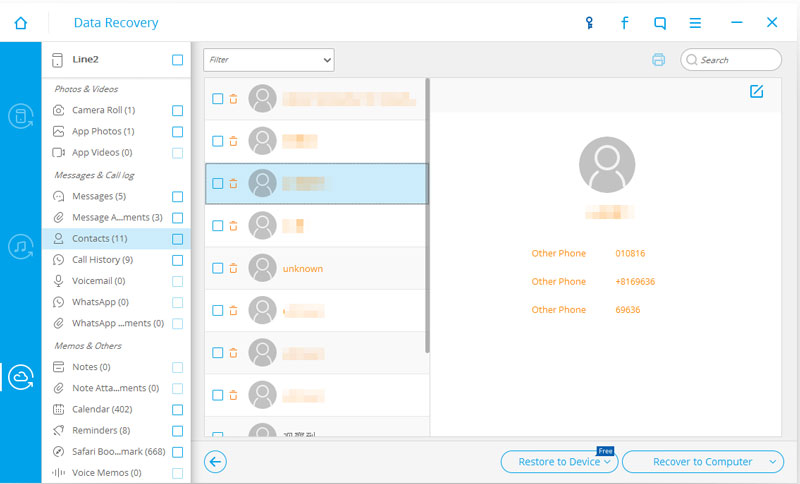
Task: Click phone number 69636
Action: click(x=628, y=310)
